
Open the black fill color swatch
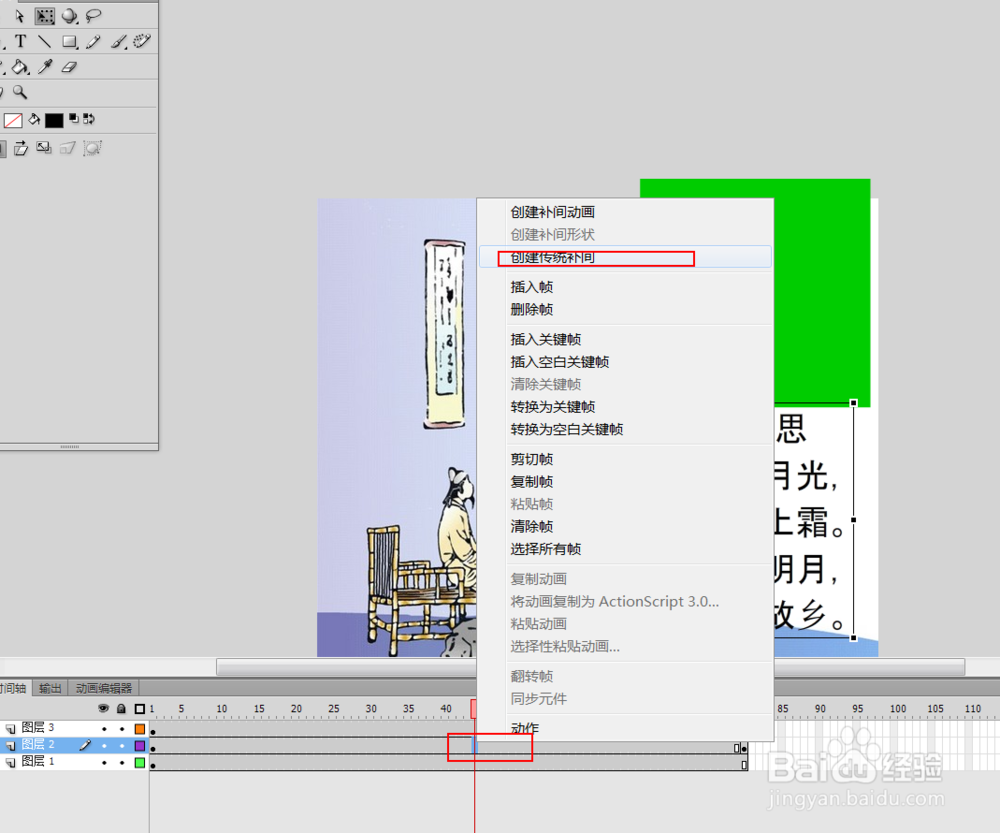pos(54,120)
